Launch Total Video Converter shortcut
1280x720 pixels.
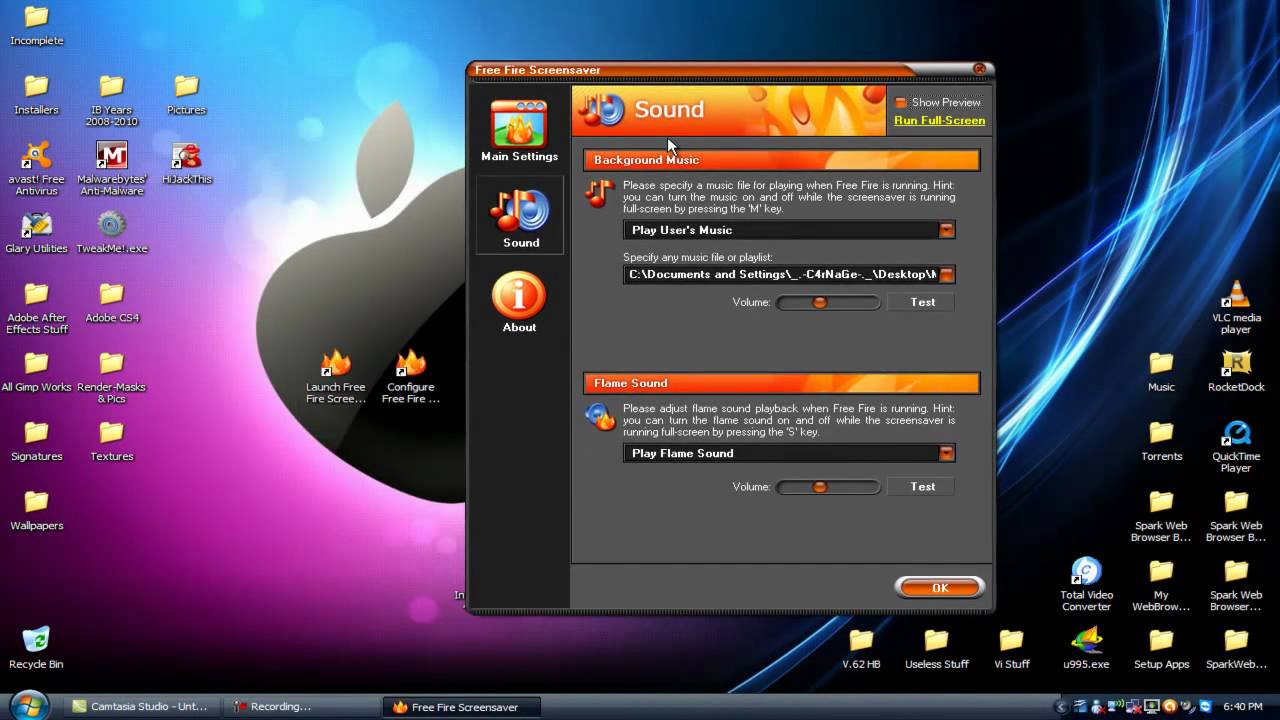point(1086,584)
